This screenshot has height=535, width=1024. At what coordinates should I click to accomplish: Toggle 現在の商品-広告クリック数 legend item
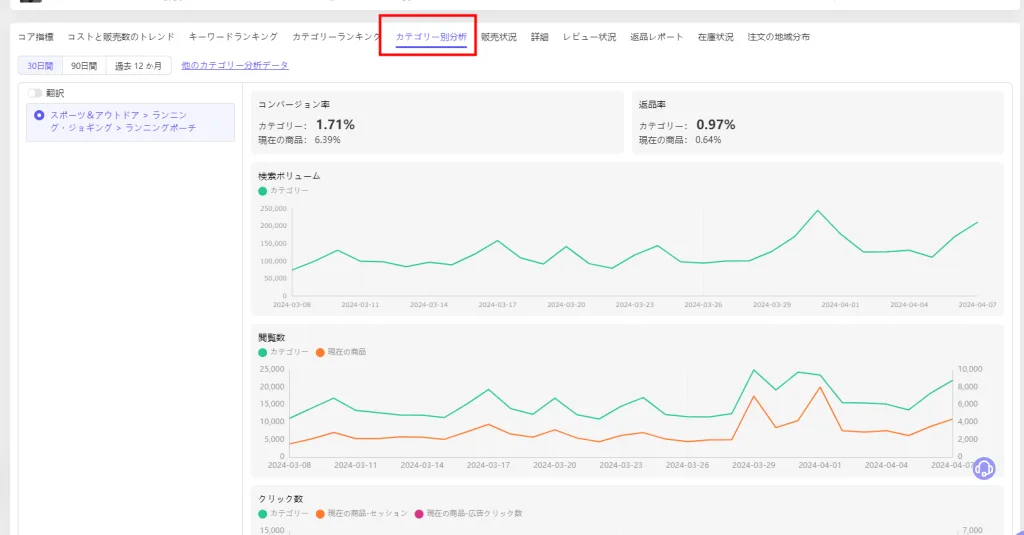[x=468, y=514]
